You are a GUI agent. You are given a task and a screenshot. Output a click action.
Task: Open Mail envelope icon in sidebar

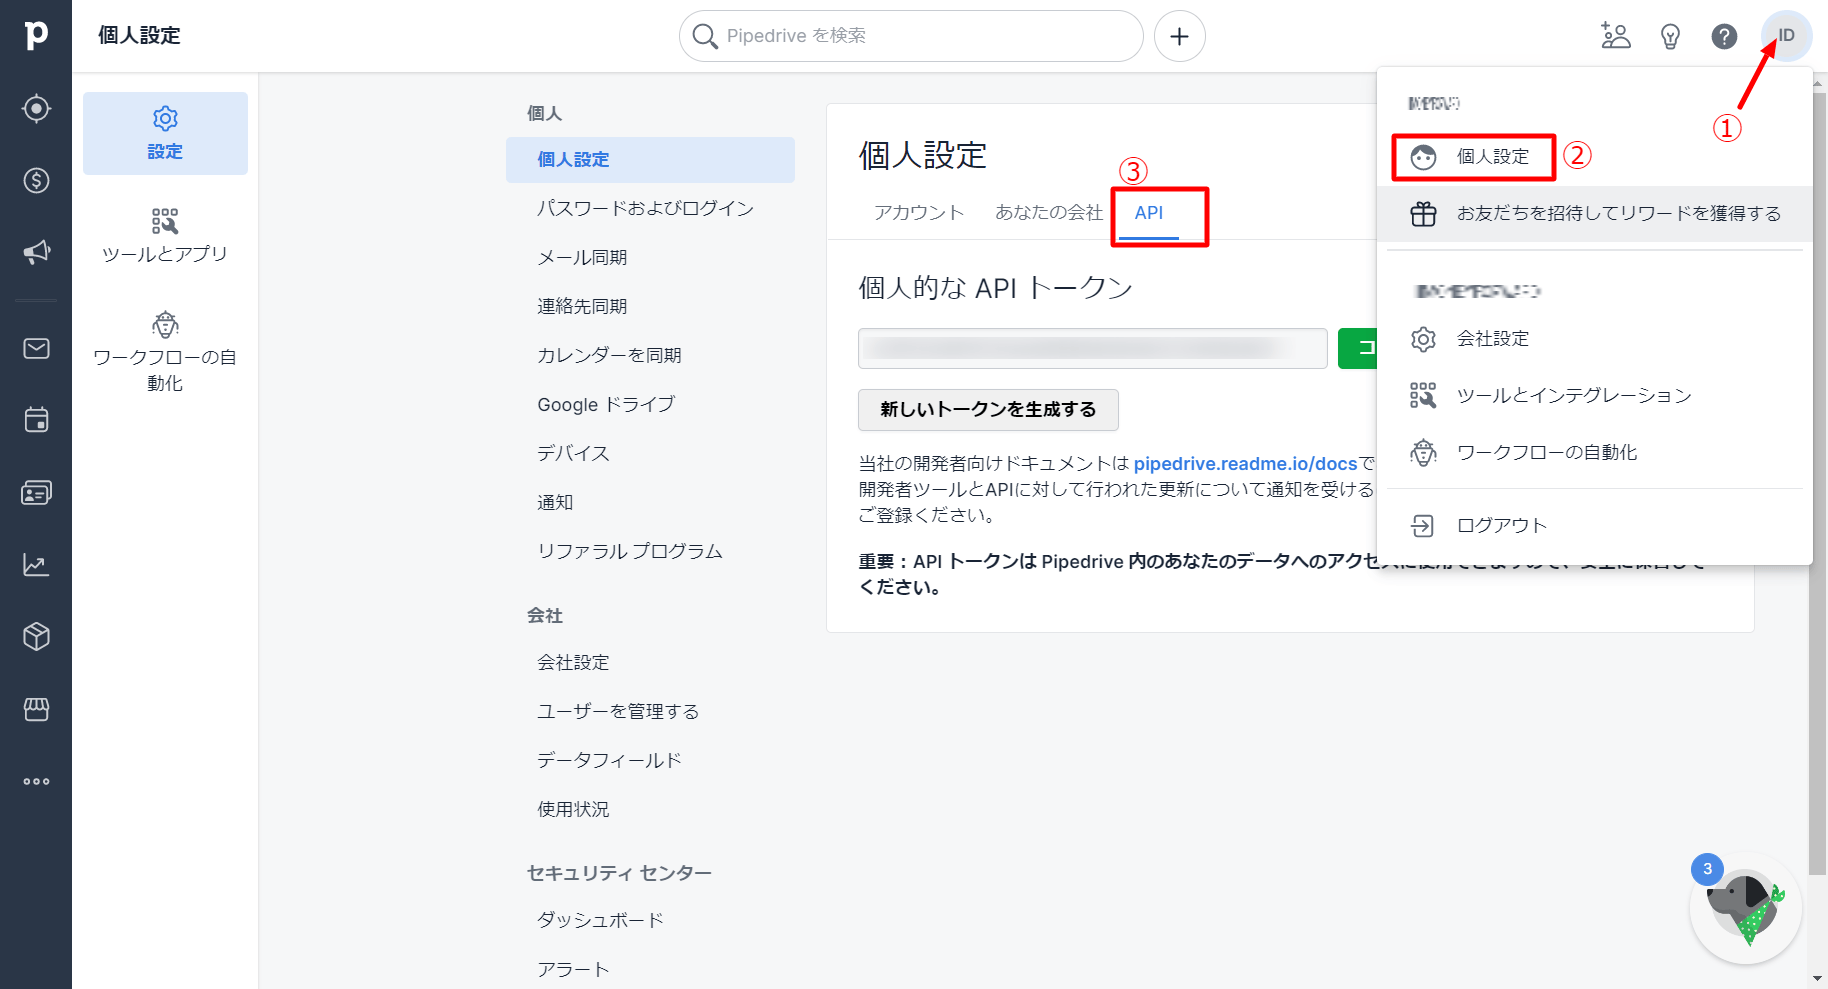pos(36,348)
